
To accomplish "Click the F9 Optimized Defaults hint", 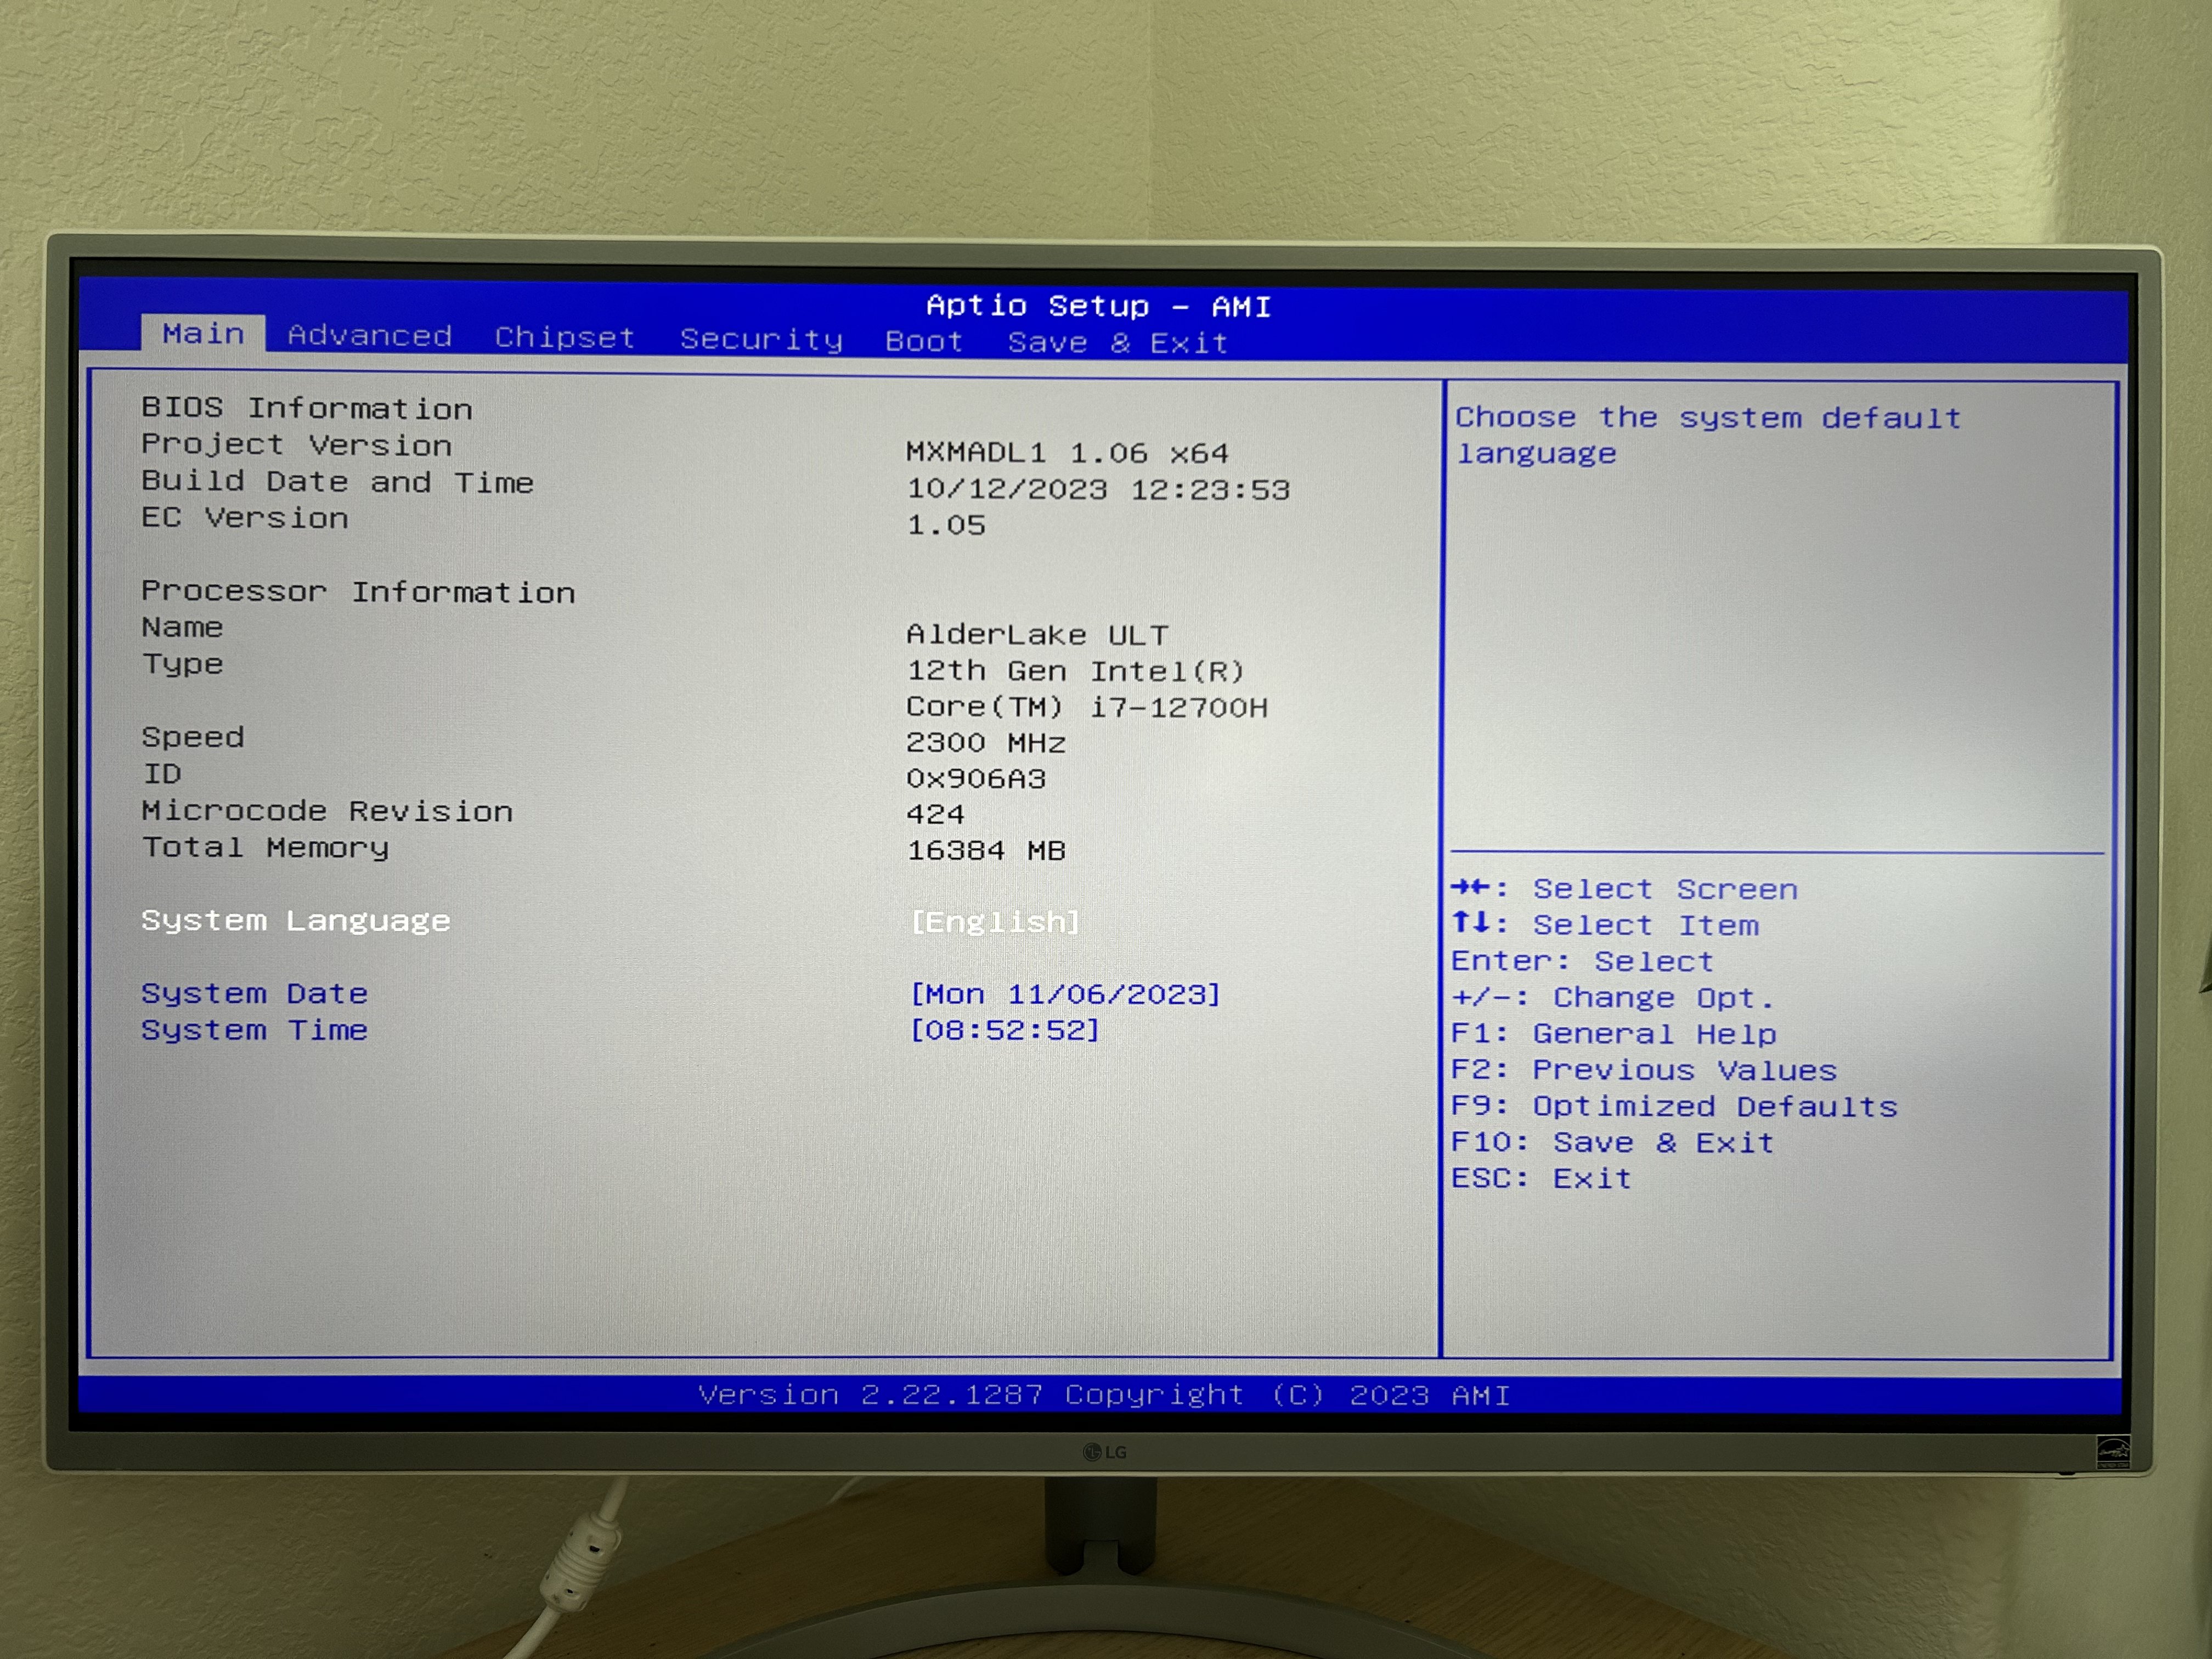I will [x=1673, y=1107].
